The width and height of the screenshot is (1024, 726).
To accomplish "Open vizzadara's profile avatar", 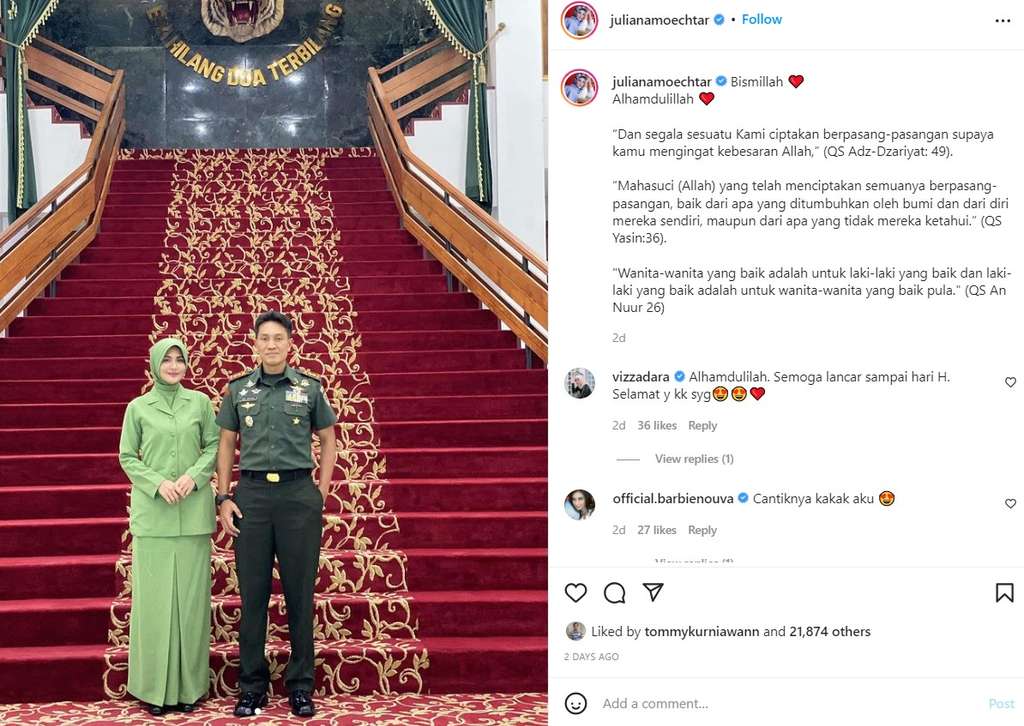I will (580, 383).
